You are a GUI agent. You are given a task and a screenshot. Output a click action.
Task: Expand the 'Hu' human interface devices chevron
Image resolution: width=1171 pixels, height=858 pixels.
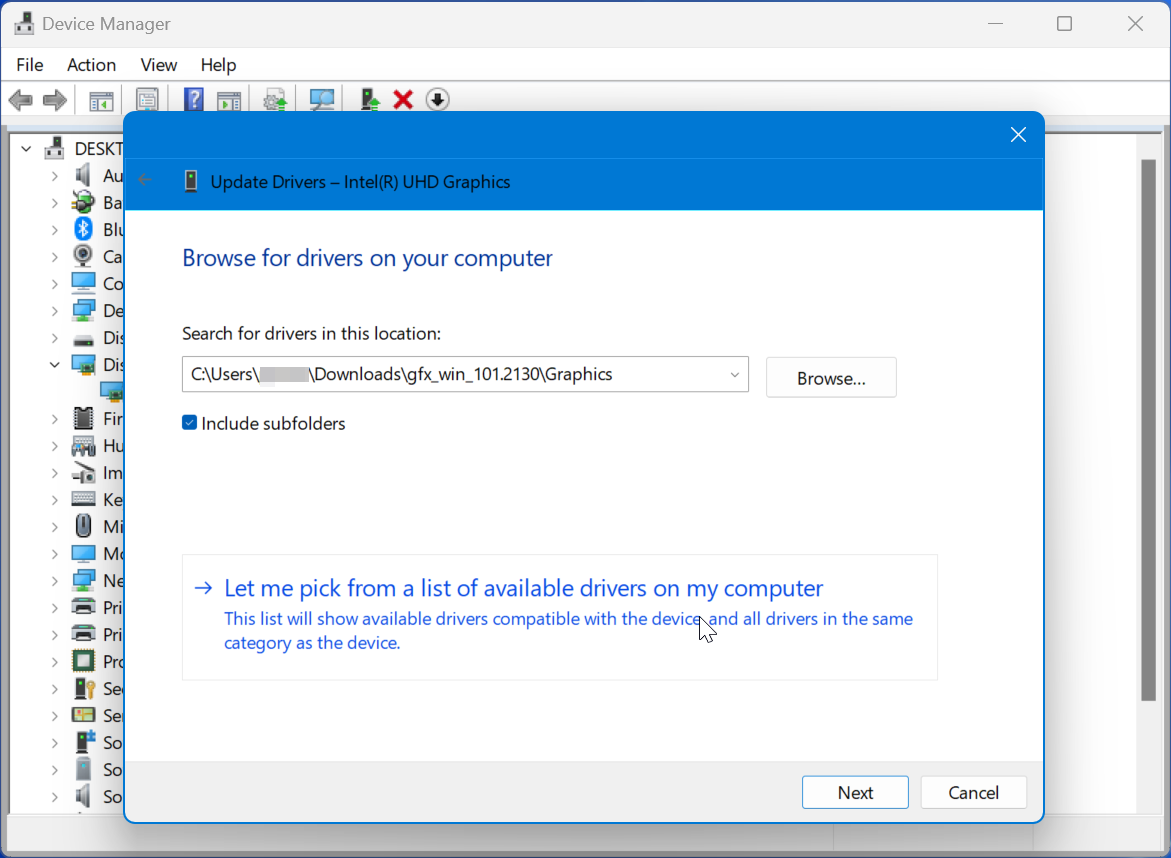[x=55, y=446]
